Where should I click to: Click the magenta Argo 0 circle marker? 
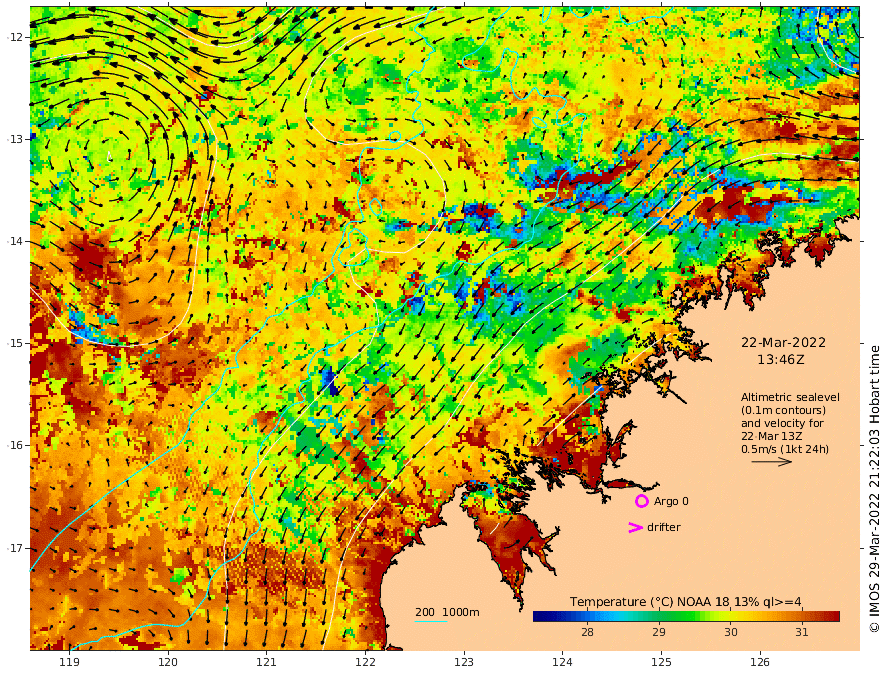click(641, 501)
